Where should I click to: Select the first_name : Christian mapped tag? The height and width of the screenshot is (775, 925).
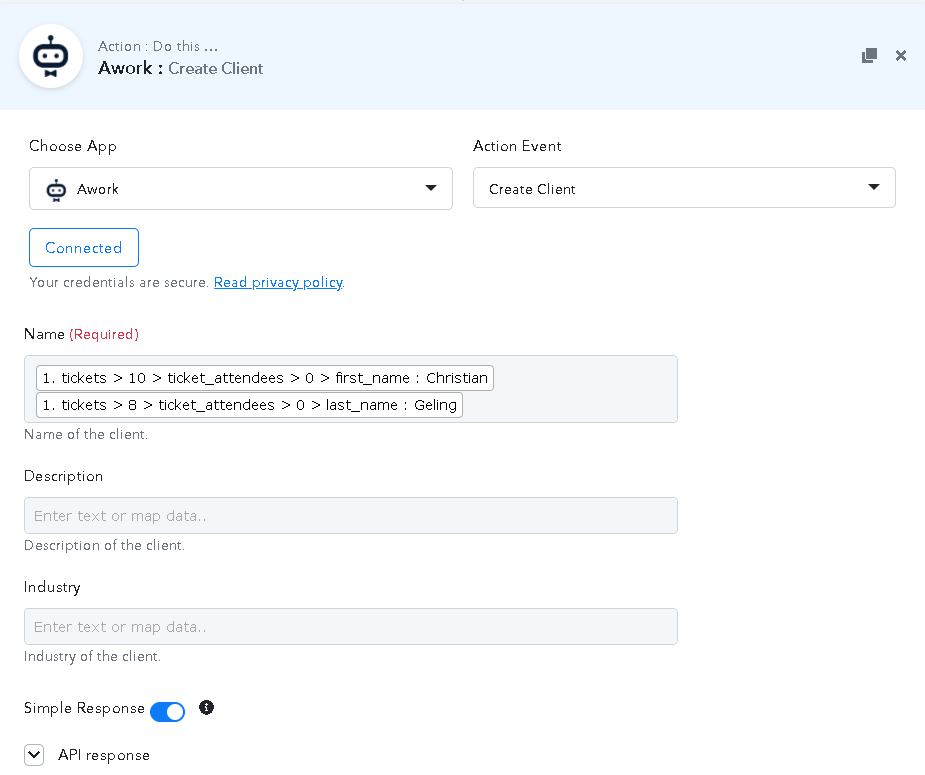point(265,378)
